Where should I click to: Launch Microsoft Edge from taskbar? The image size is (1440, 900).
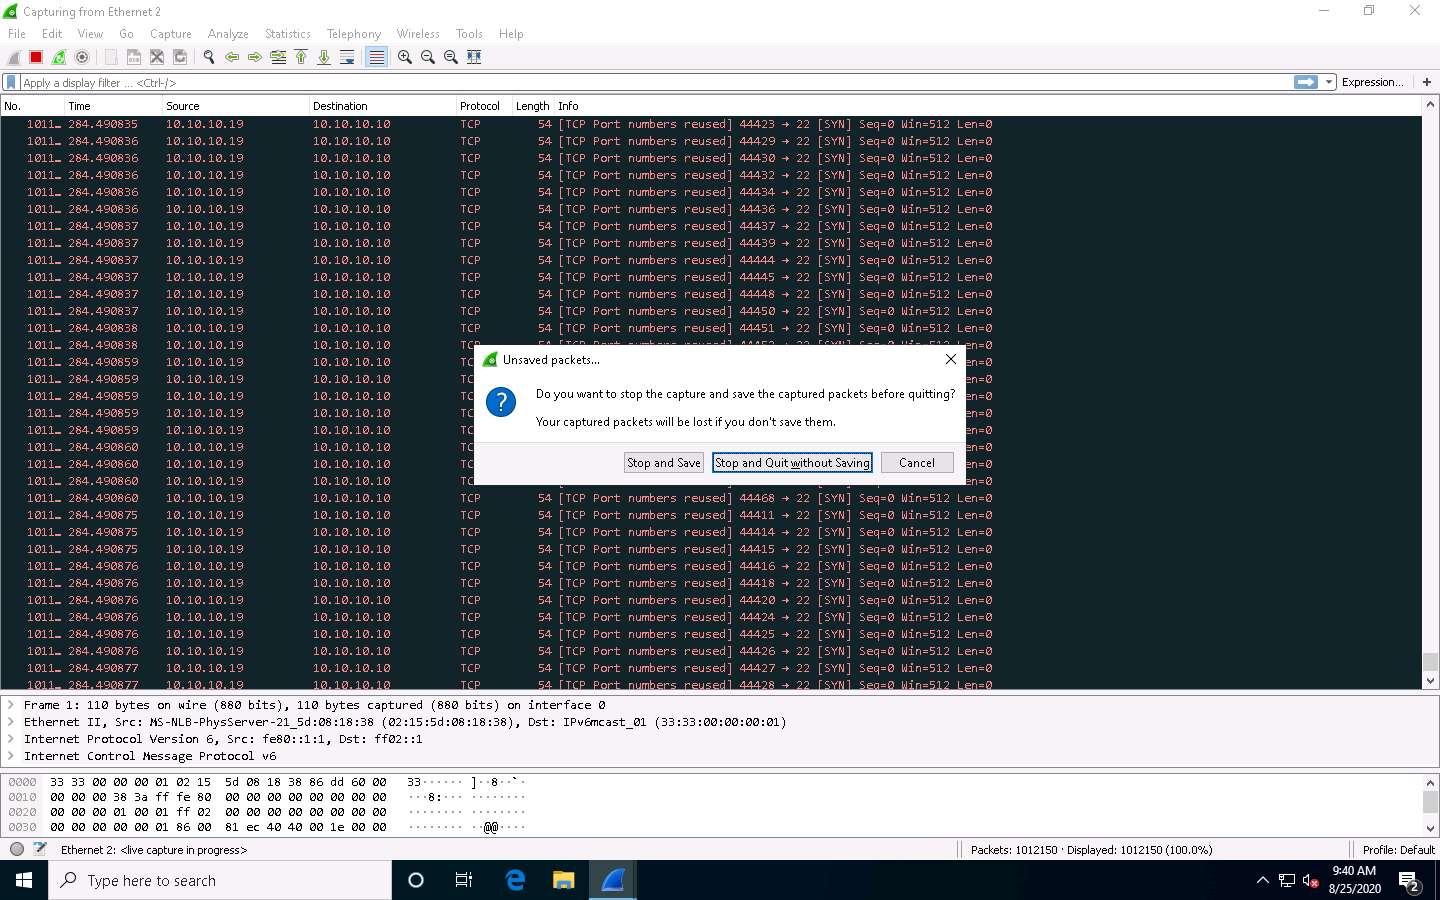[515, 880]
